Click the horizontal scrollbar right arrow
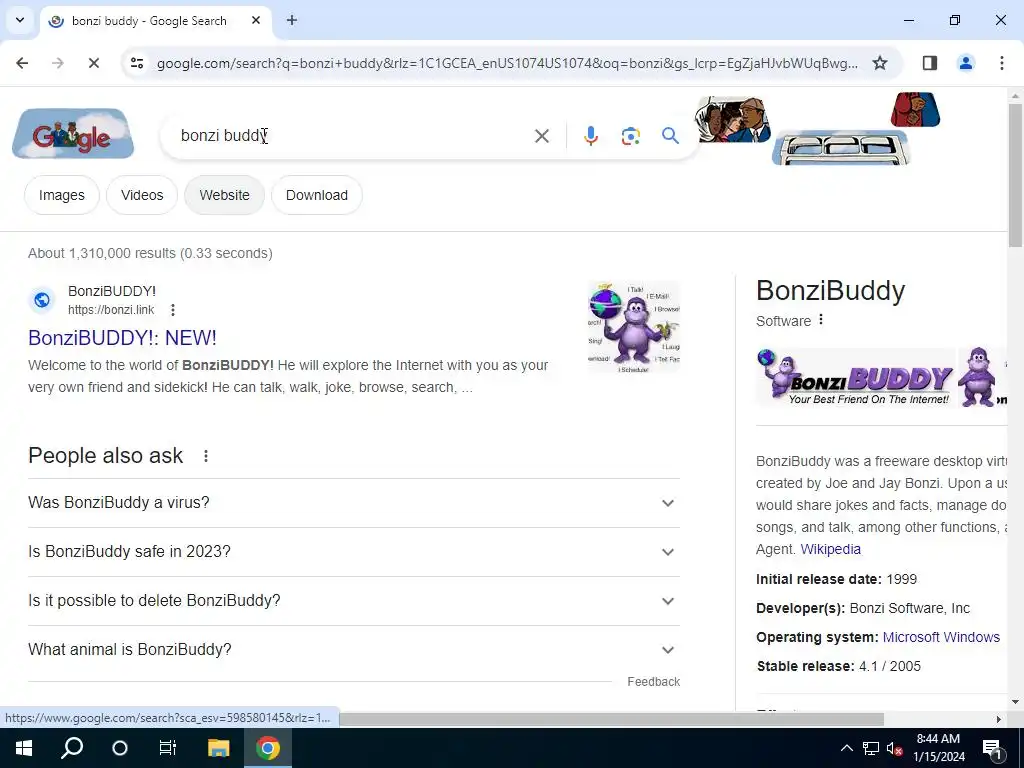Viewport: 1024px width, 768px height. coord(998,719)
